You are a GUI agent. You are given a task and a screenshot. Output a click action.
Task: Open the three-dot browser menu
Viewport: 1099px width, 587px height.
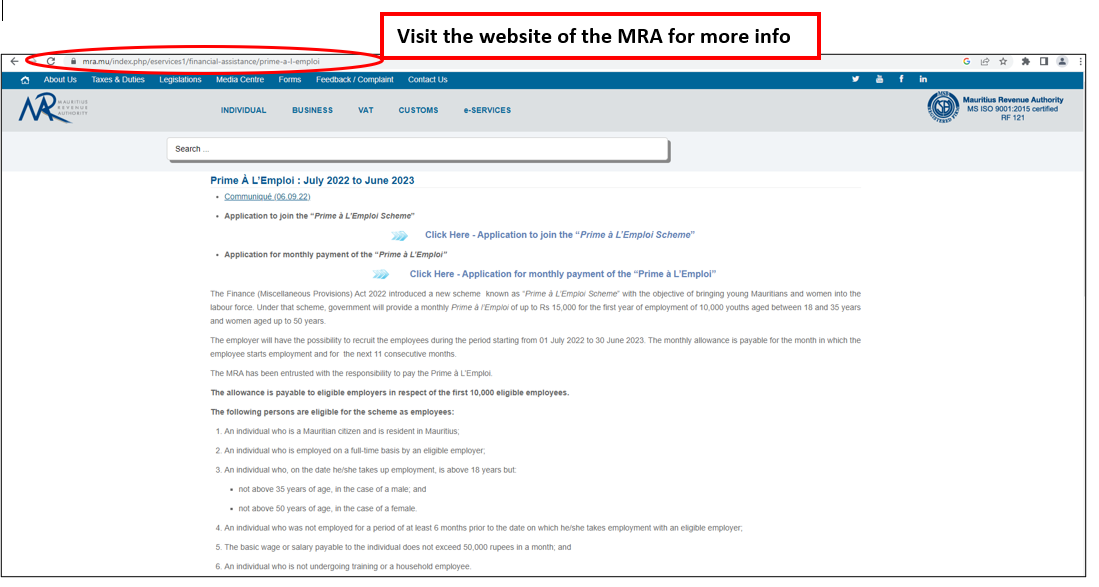[1080, 62]
